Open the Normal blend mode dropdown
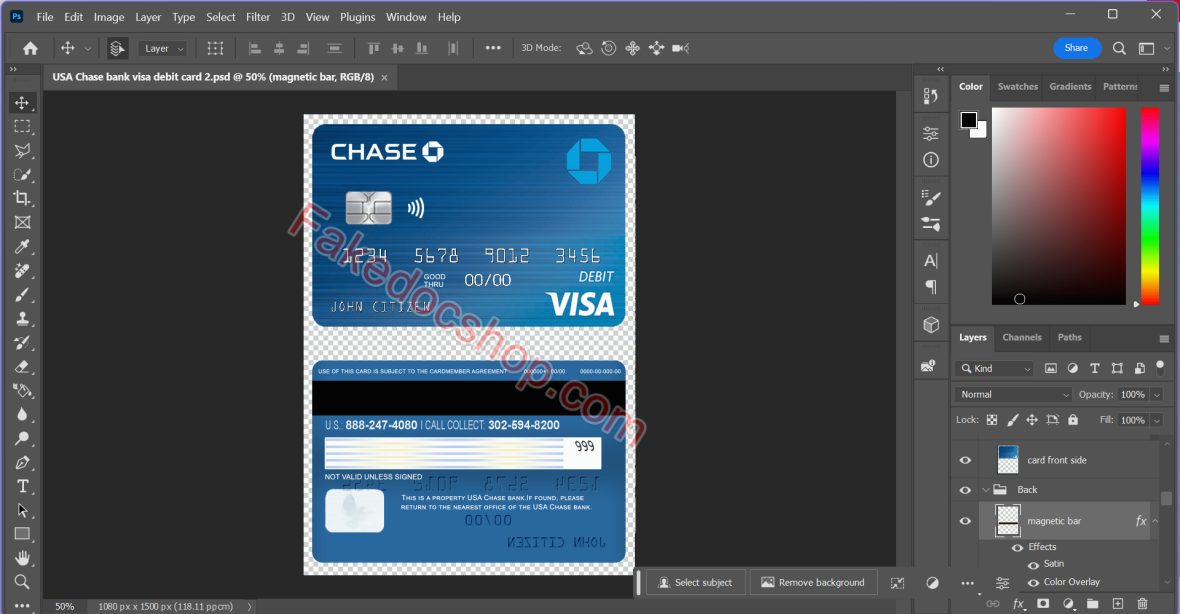 [x=1013, y=395]
